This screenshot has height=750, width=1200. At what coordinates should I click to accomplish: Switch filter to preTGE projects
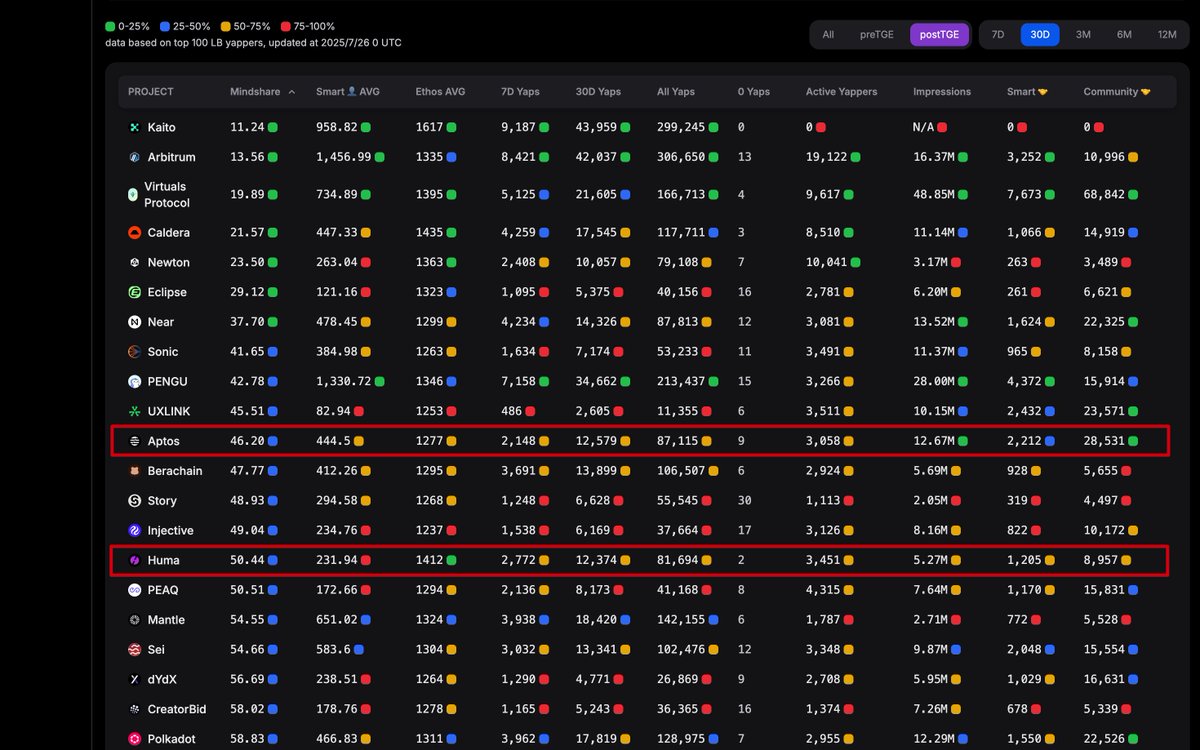(877, 35)
